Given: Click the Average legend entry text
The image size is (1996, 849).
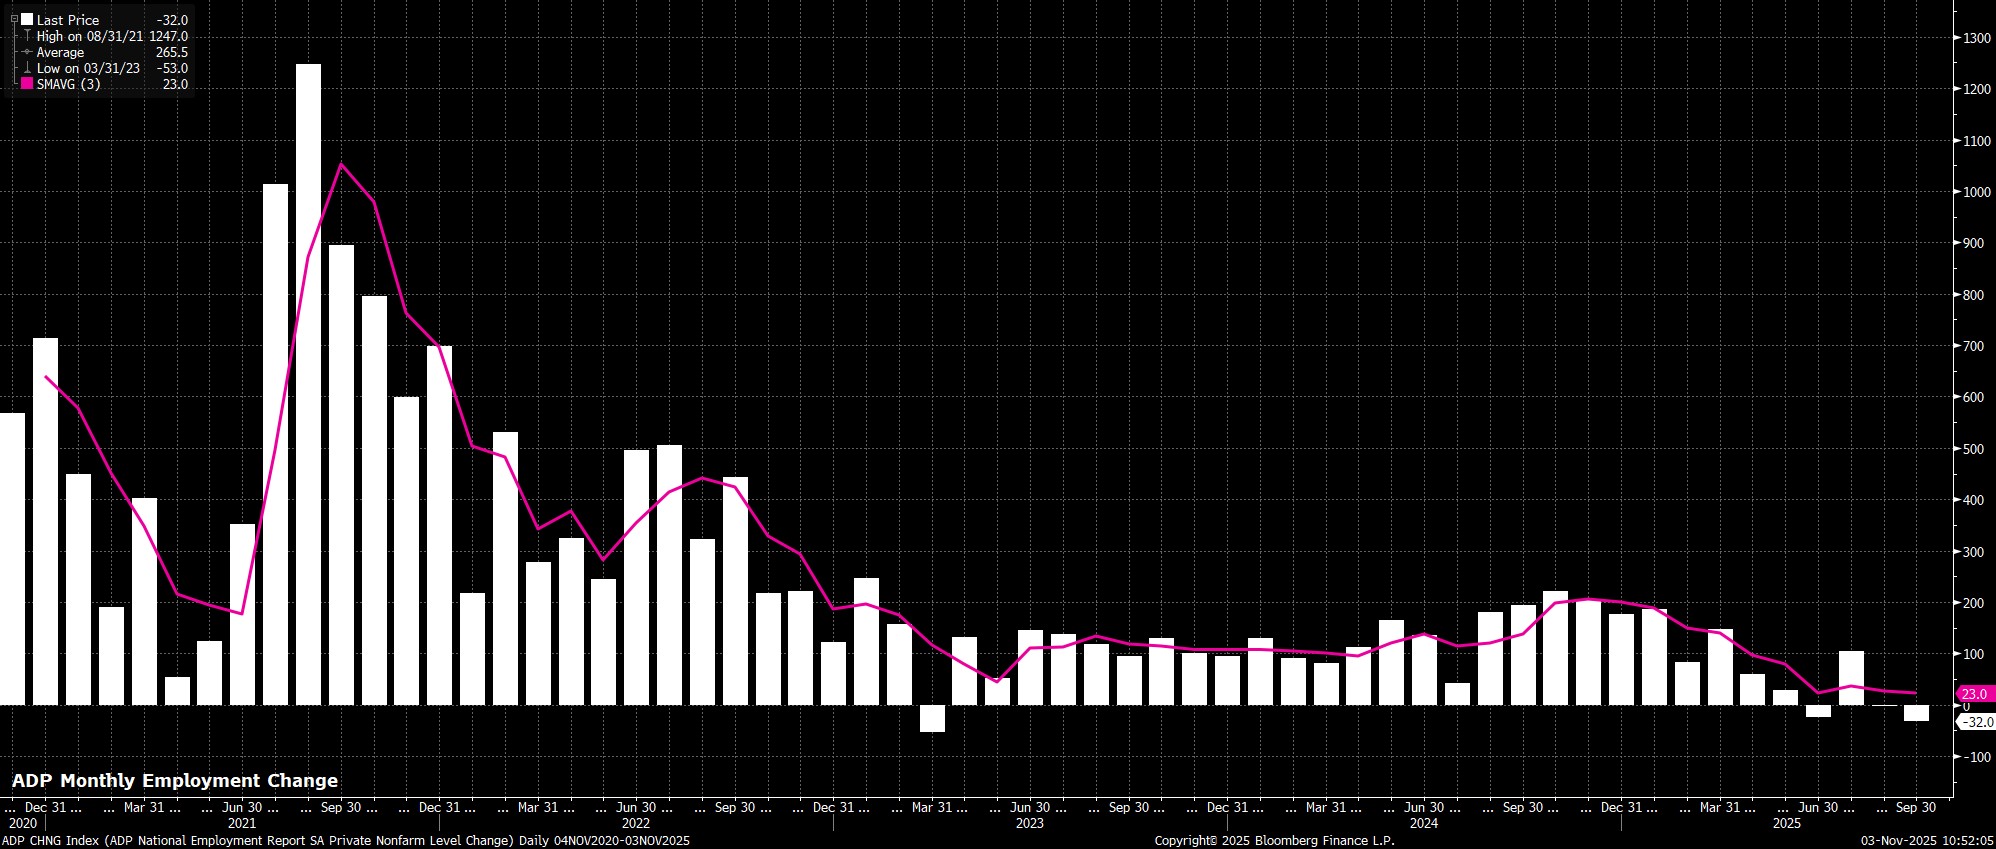Looking at the screenshot, I should pos(60,52).
